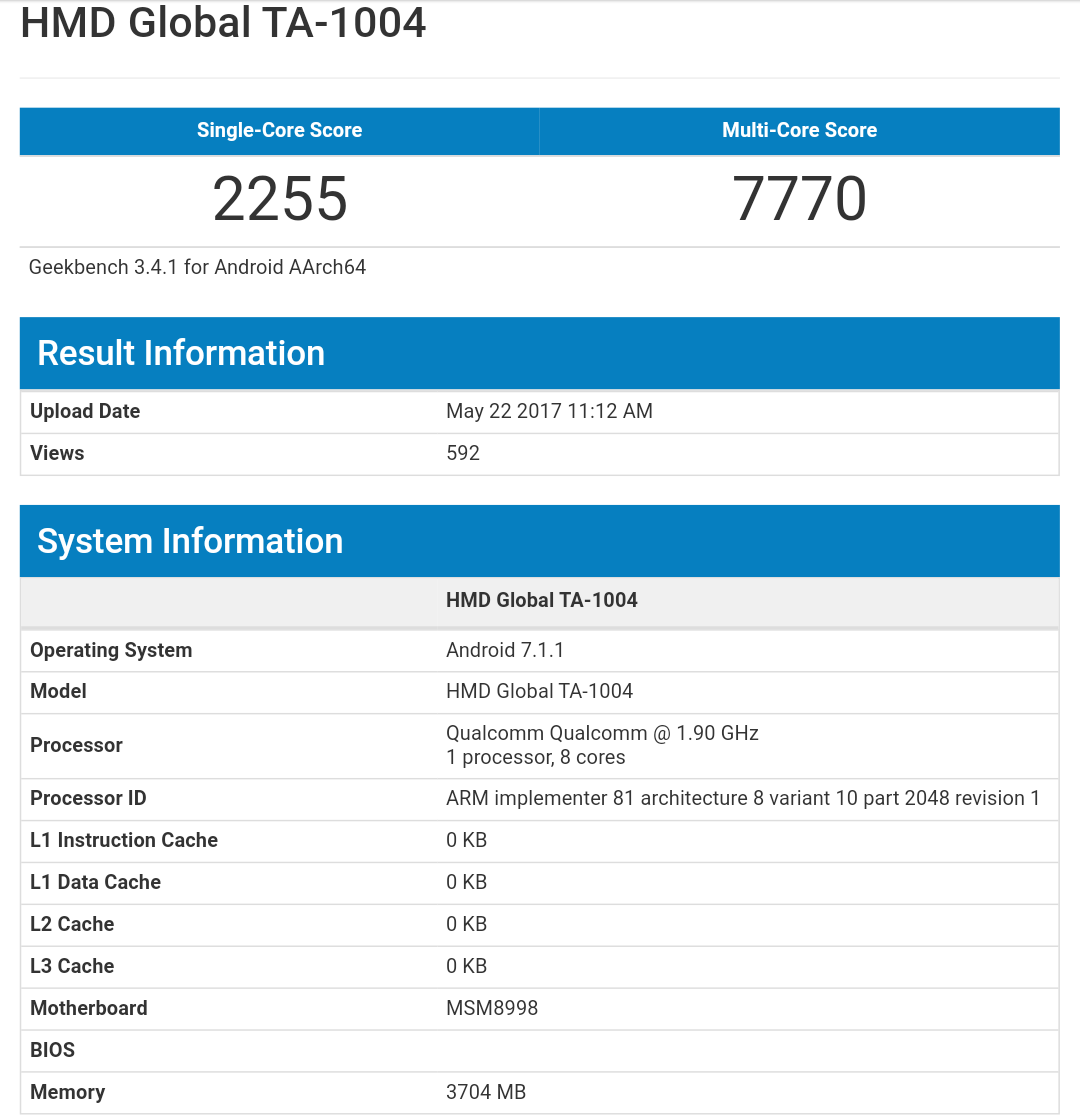1080x1115 pixels.
Task: Select the 'Upload Date' row label
Action: 85,411
